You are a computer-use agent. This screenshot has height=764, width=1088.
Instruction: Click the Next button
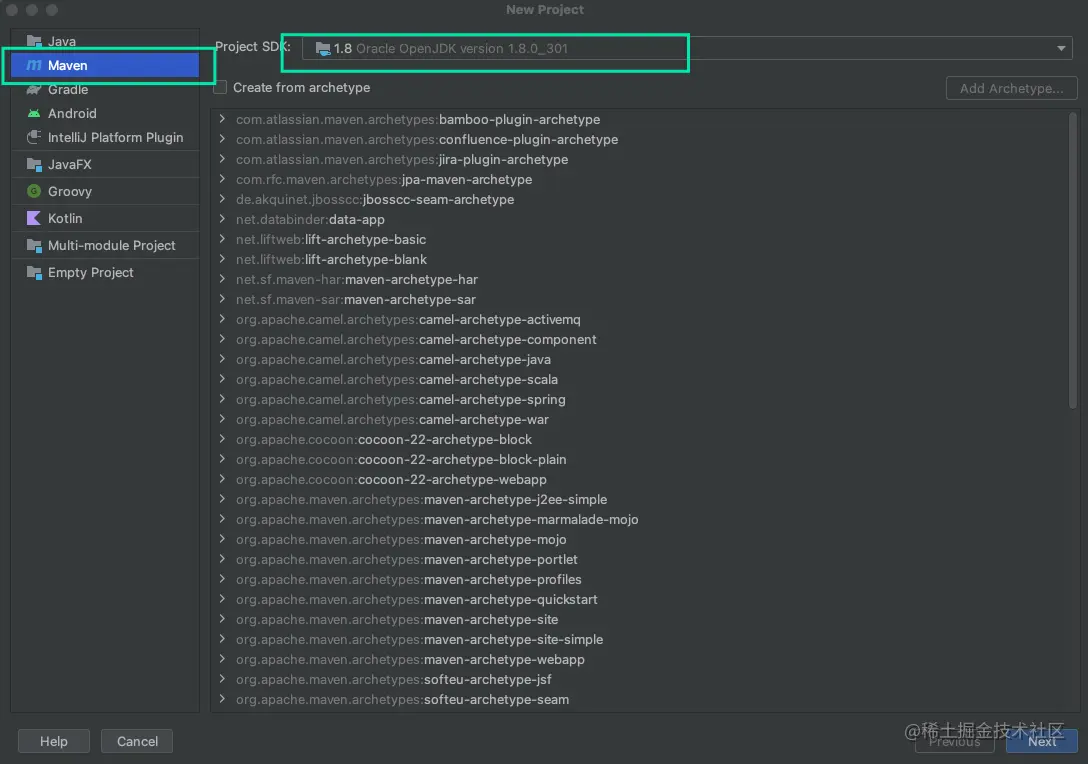click(x=1042, y=741)
